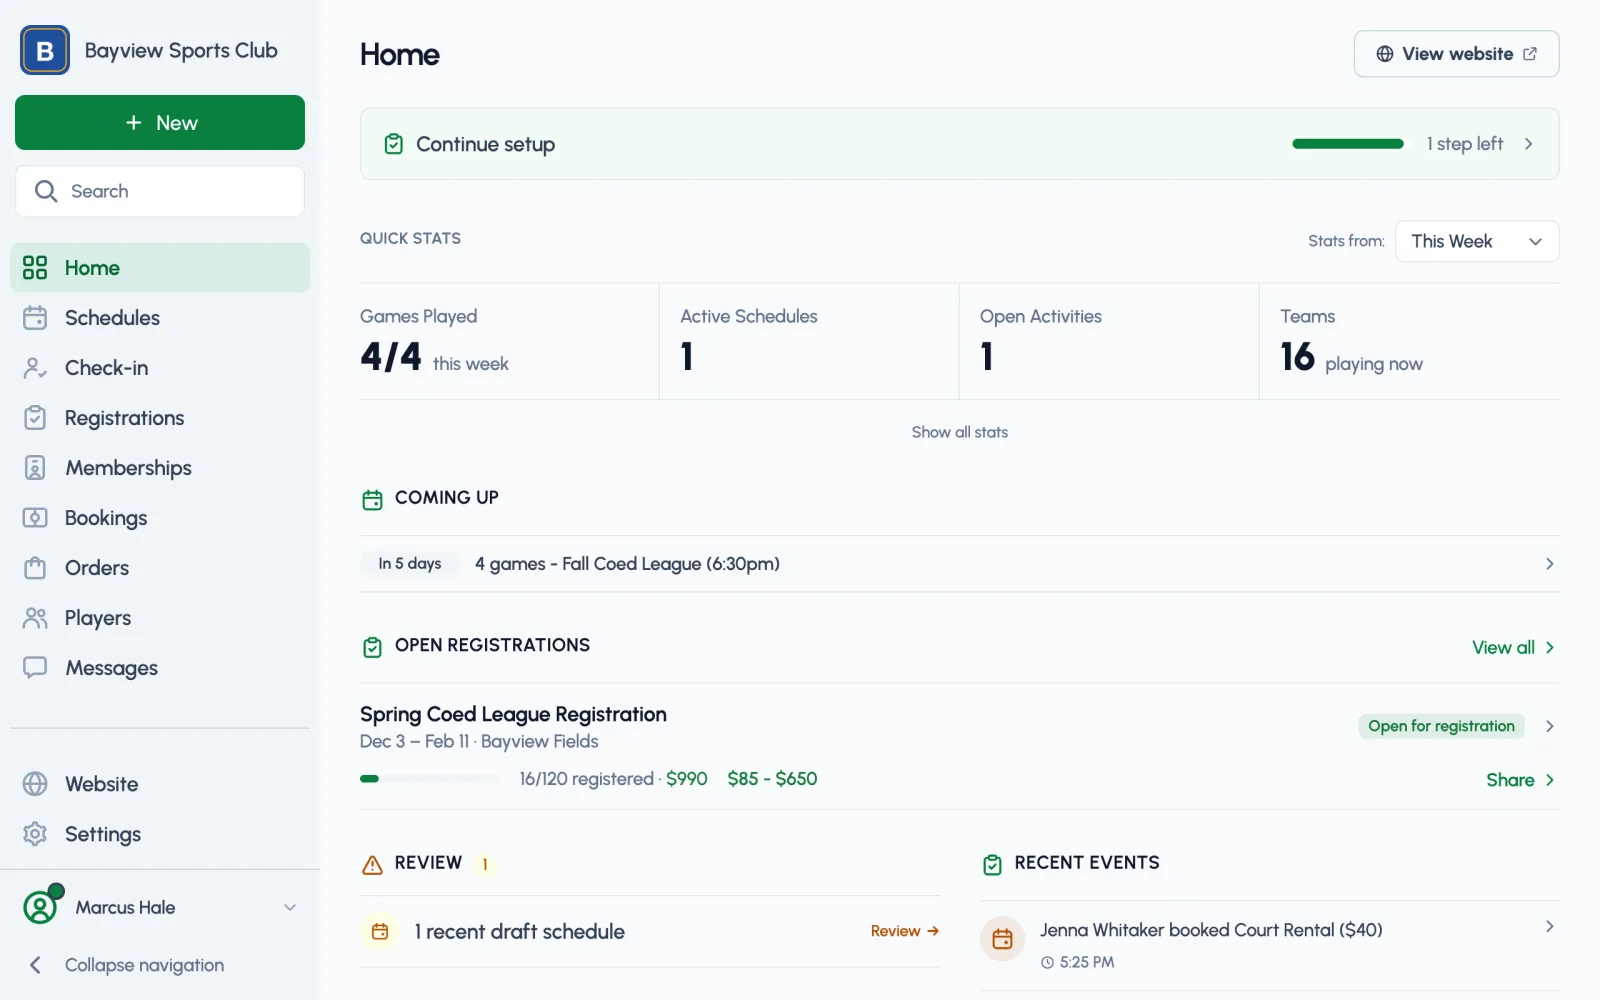This screenshot has height=1000, width=1600.
Task: Open Orders section
Action: pyautogui.click(x=160, y=568)
